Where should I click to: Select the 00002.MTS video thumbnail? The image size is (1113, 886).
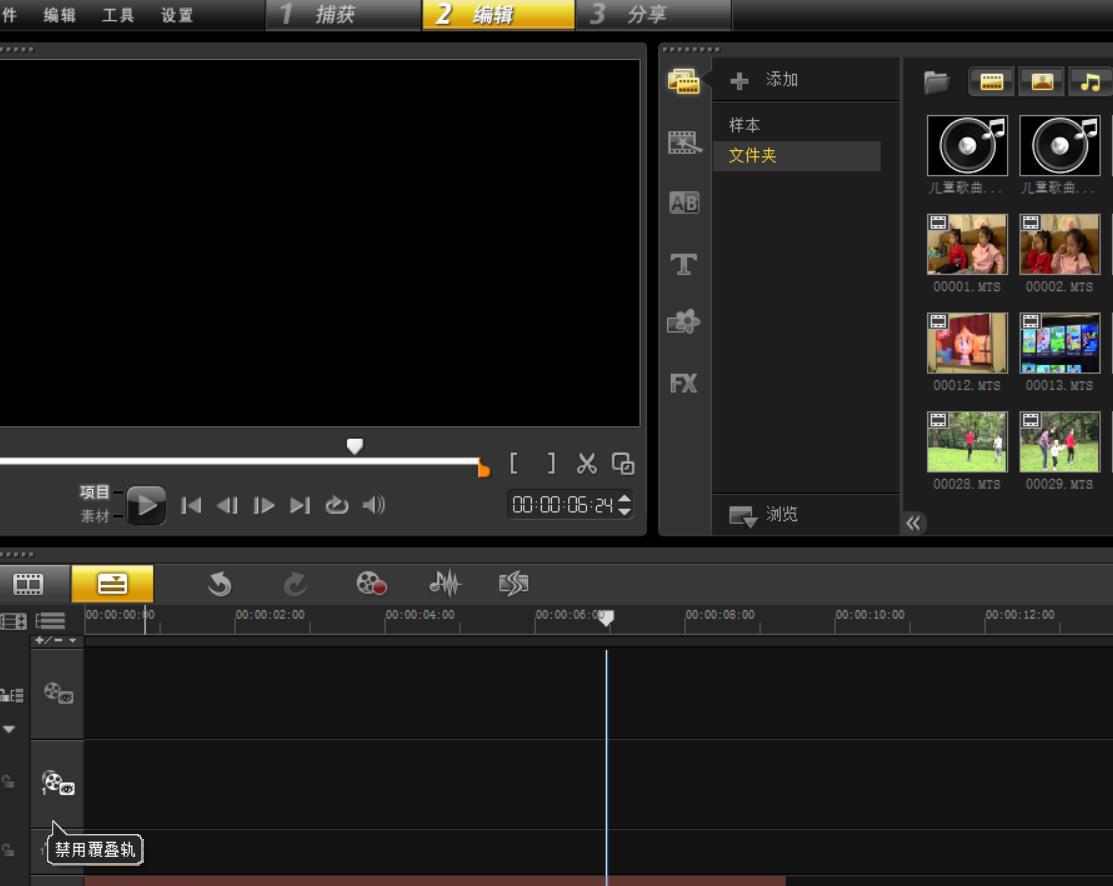click(1059, 244)
